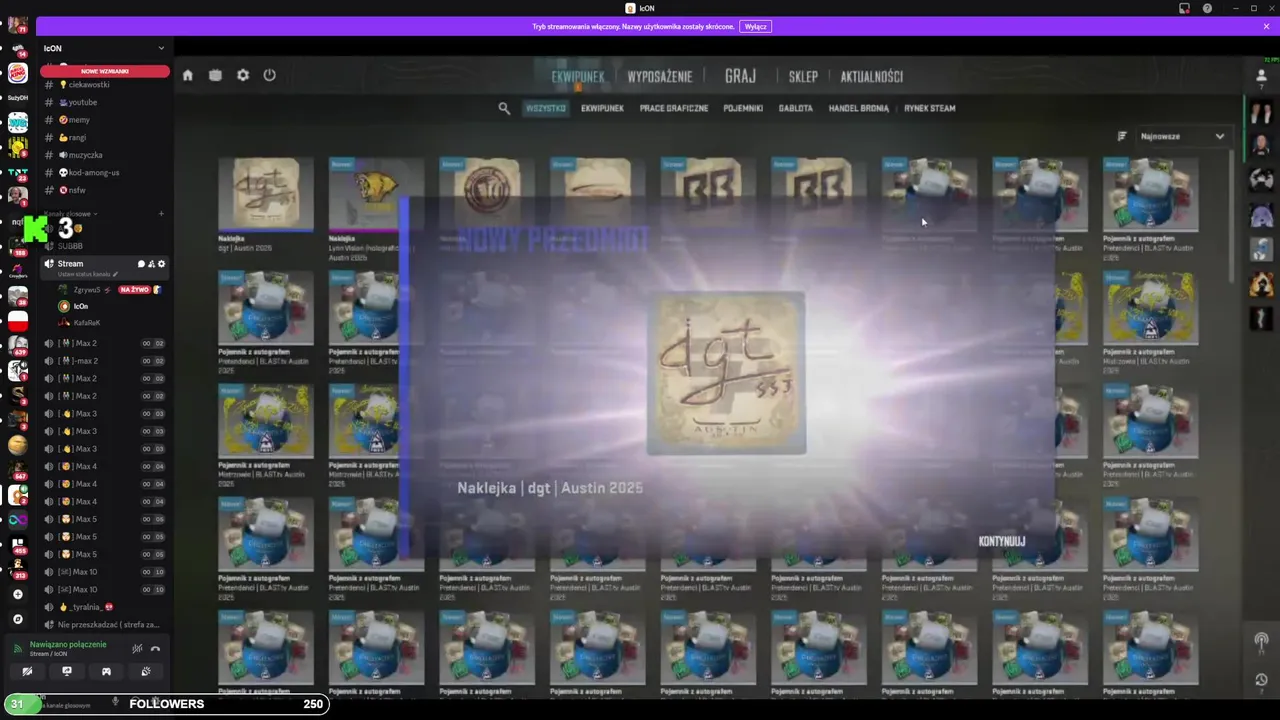Open Stream channel settings gear
This screenshot has height=720, width=1280.
coord(162,264)
